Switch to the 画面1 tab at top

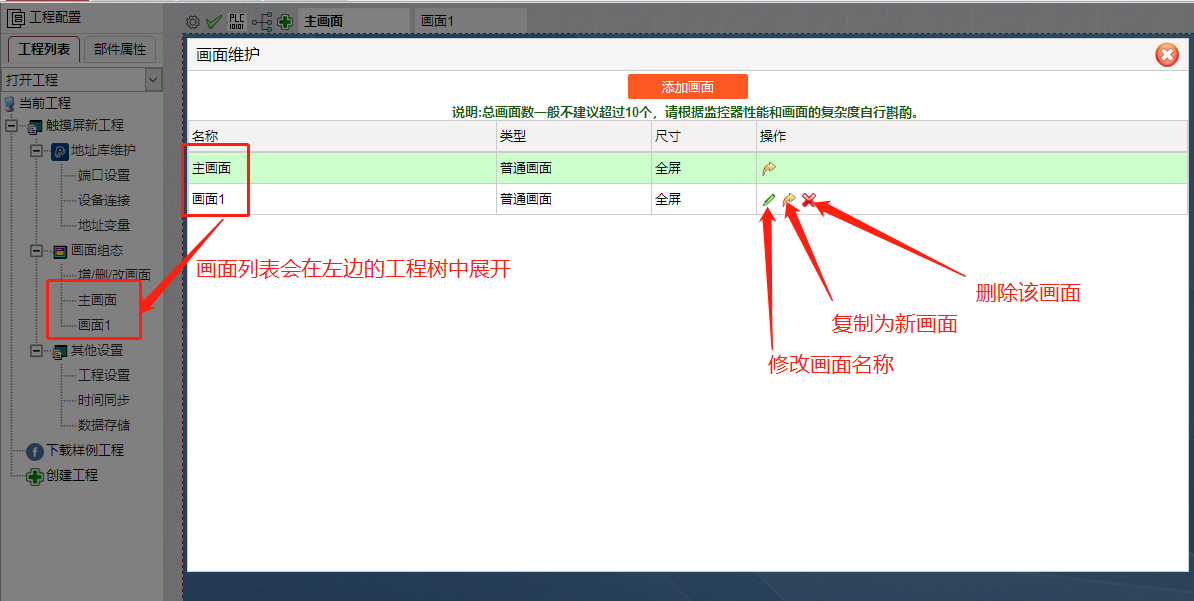click(x=438, y=21)
